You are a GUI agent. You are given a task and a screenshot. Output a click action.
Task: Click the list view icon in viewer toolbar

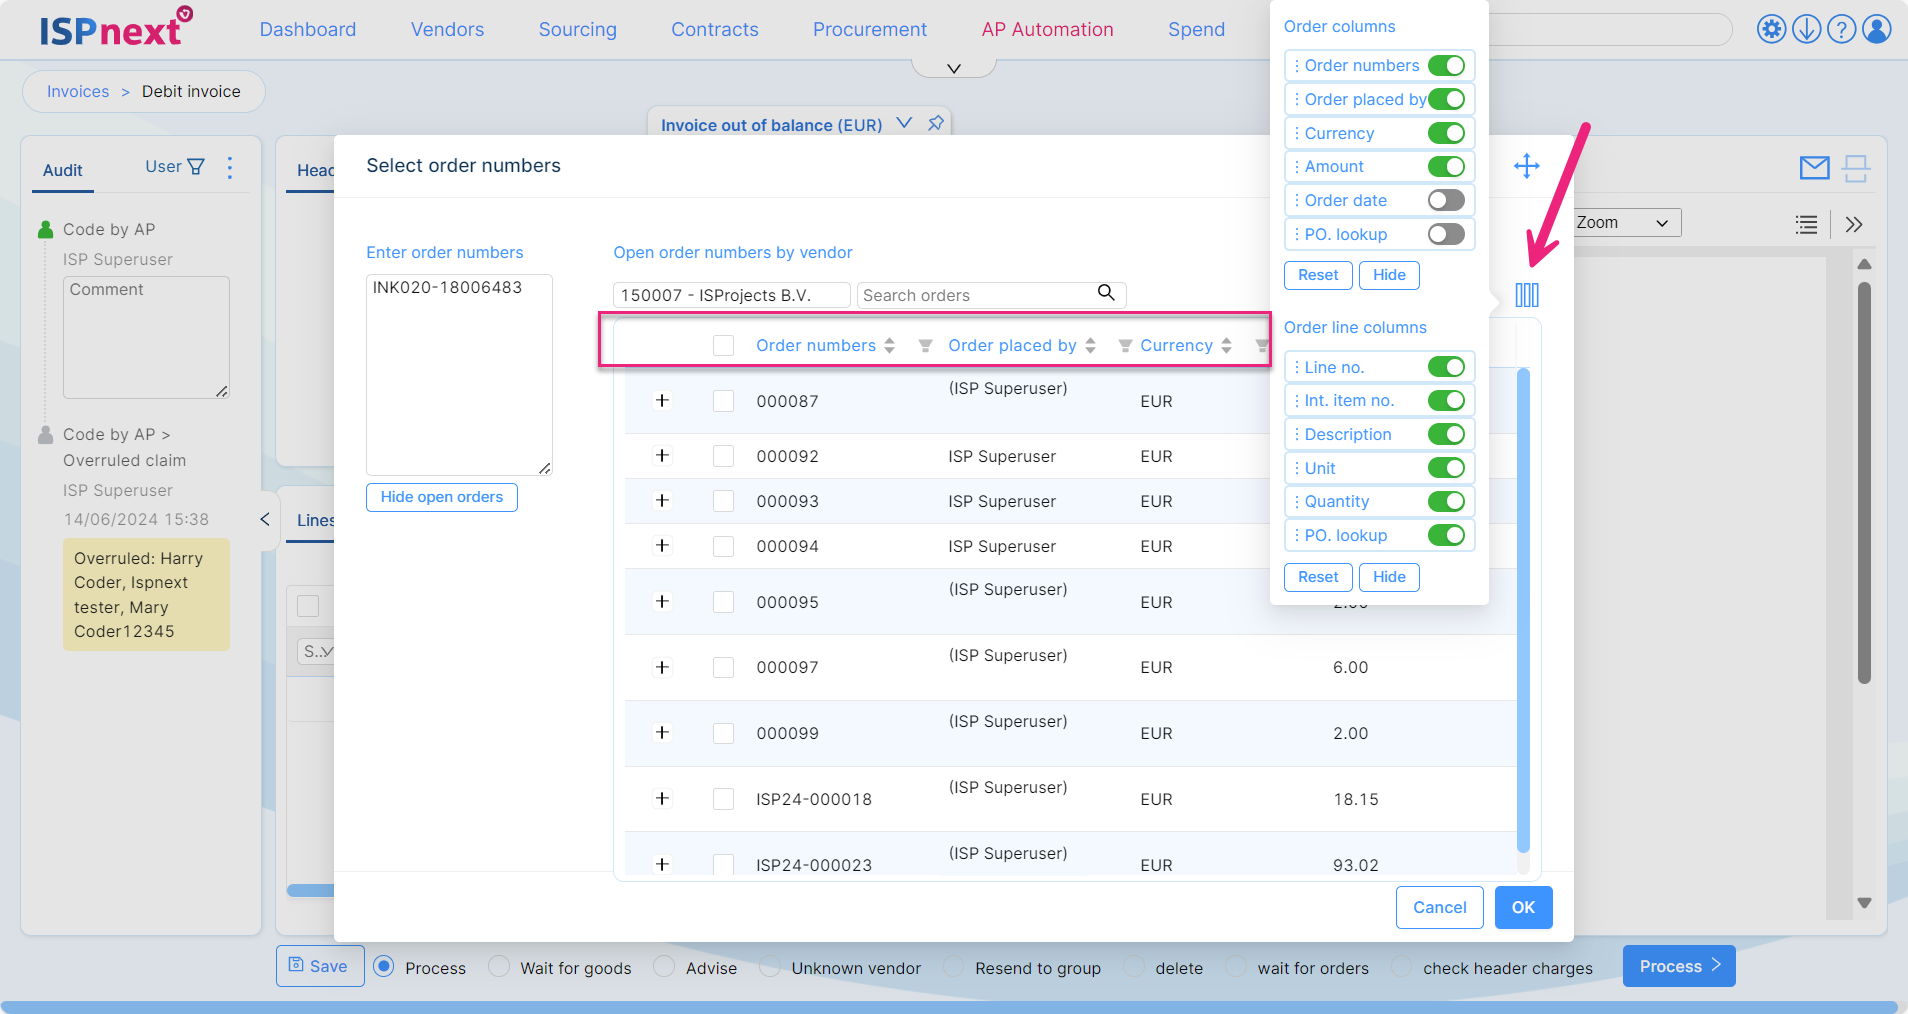[1806, 224]
